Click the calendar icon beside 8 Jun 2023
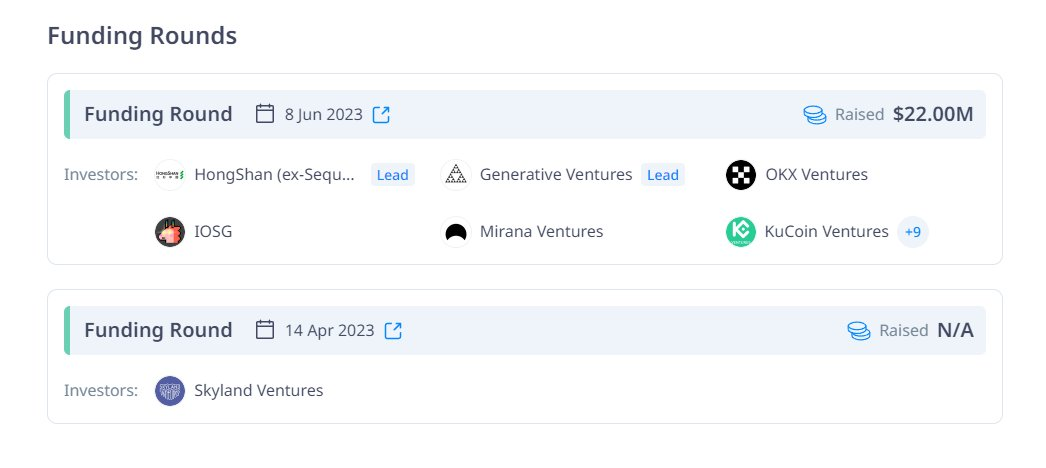The image size is (1046, 468). point(265,114)
